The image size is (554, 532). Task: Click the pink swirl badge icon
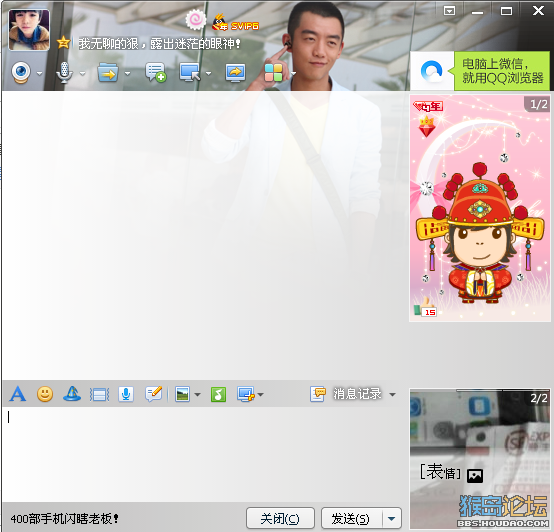click(196, 19)
